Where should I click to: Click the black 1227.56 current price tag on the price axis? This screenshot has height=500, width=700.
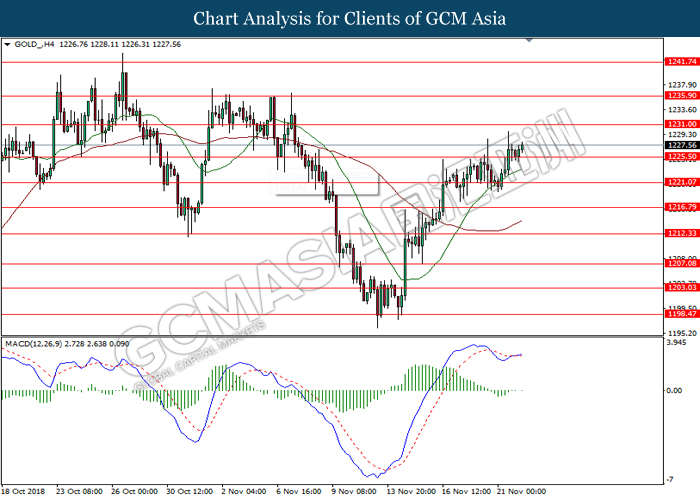coord(682,145)
